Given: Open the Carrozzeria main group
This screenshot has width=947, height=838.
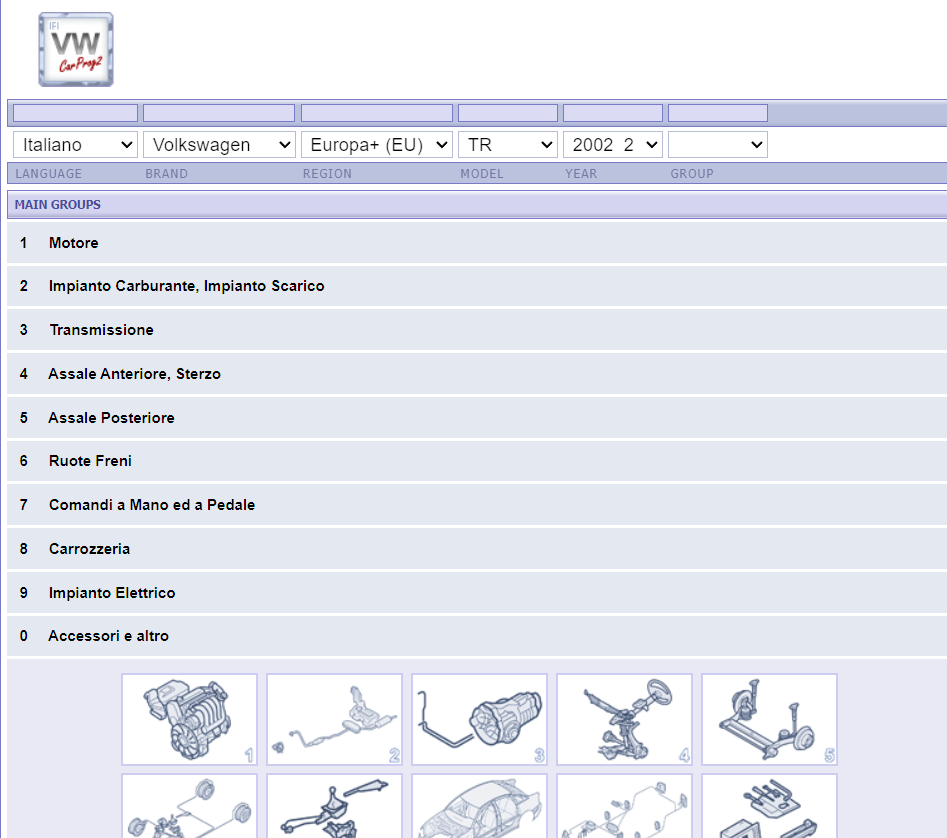Looking at the screenshot, I should (x=477, y=549).
